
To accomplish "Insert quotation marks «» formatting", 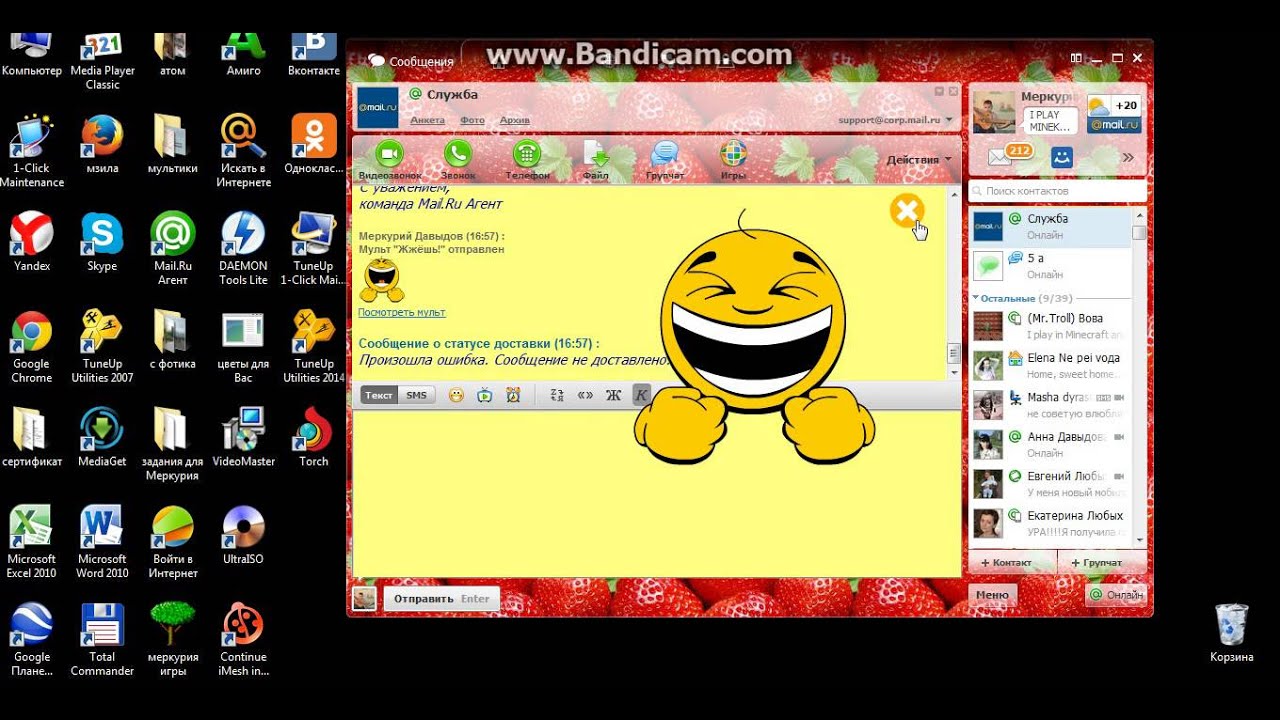I will coord(586,395).
